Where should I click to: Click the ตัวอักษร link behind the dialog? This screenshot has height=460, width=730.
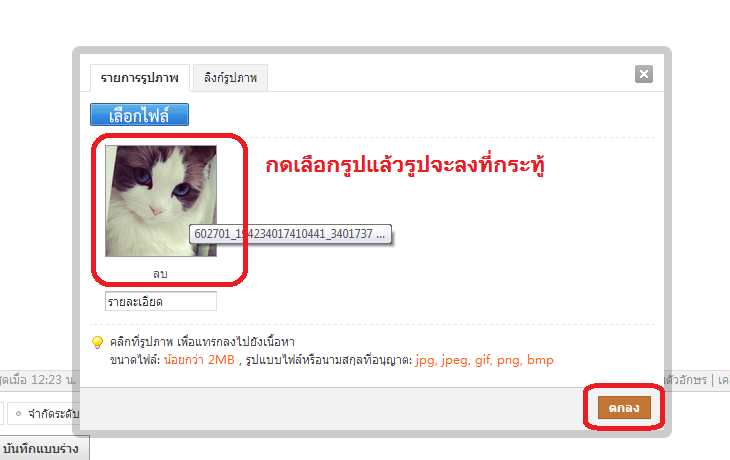click(x=684, y=380)
